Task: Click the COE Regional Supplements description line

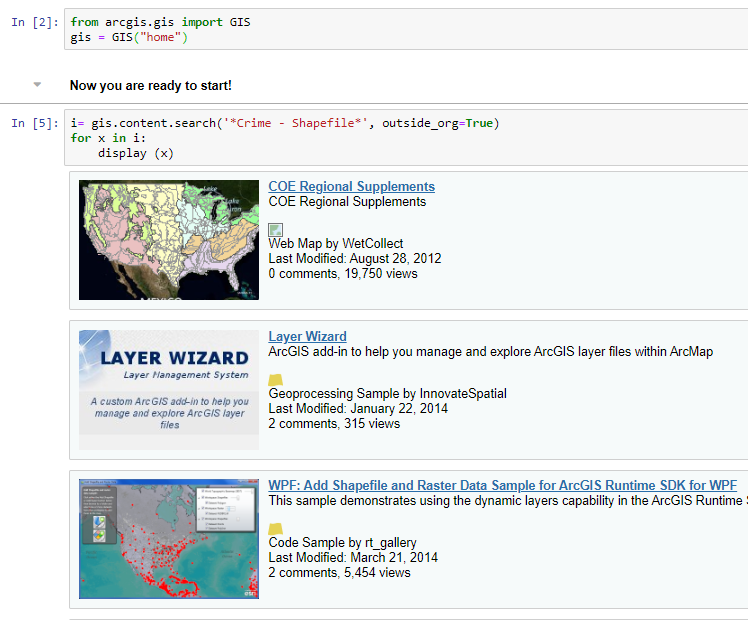Action: point(347,202)
